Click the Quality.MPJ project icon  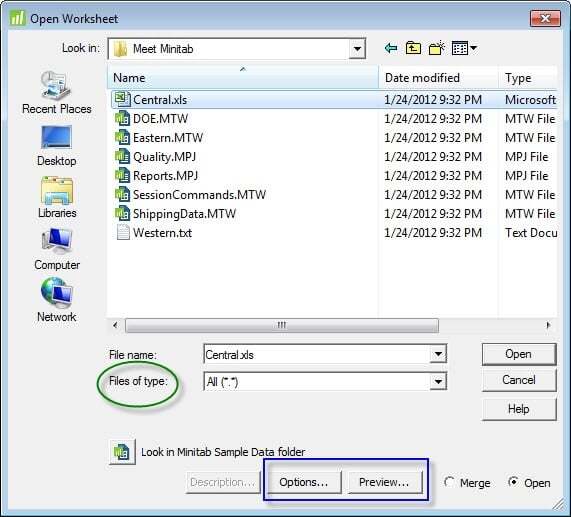[122, 156]
